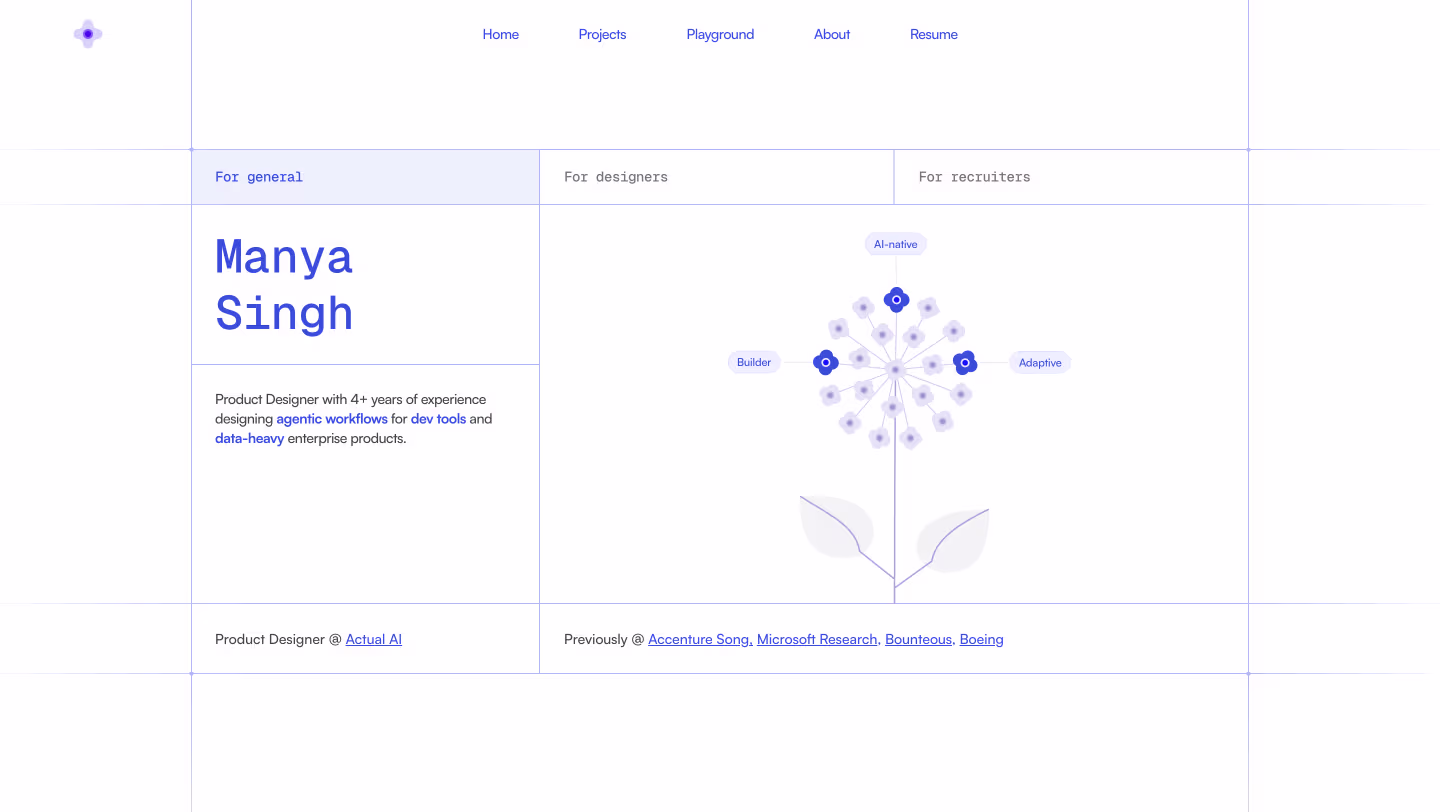The width and height of the screenshot is (1440, 812).
Task: Open the Projects nav link
Action: pos(602,34)
